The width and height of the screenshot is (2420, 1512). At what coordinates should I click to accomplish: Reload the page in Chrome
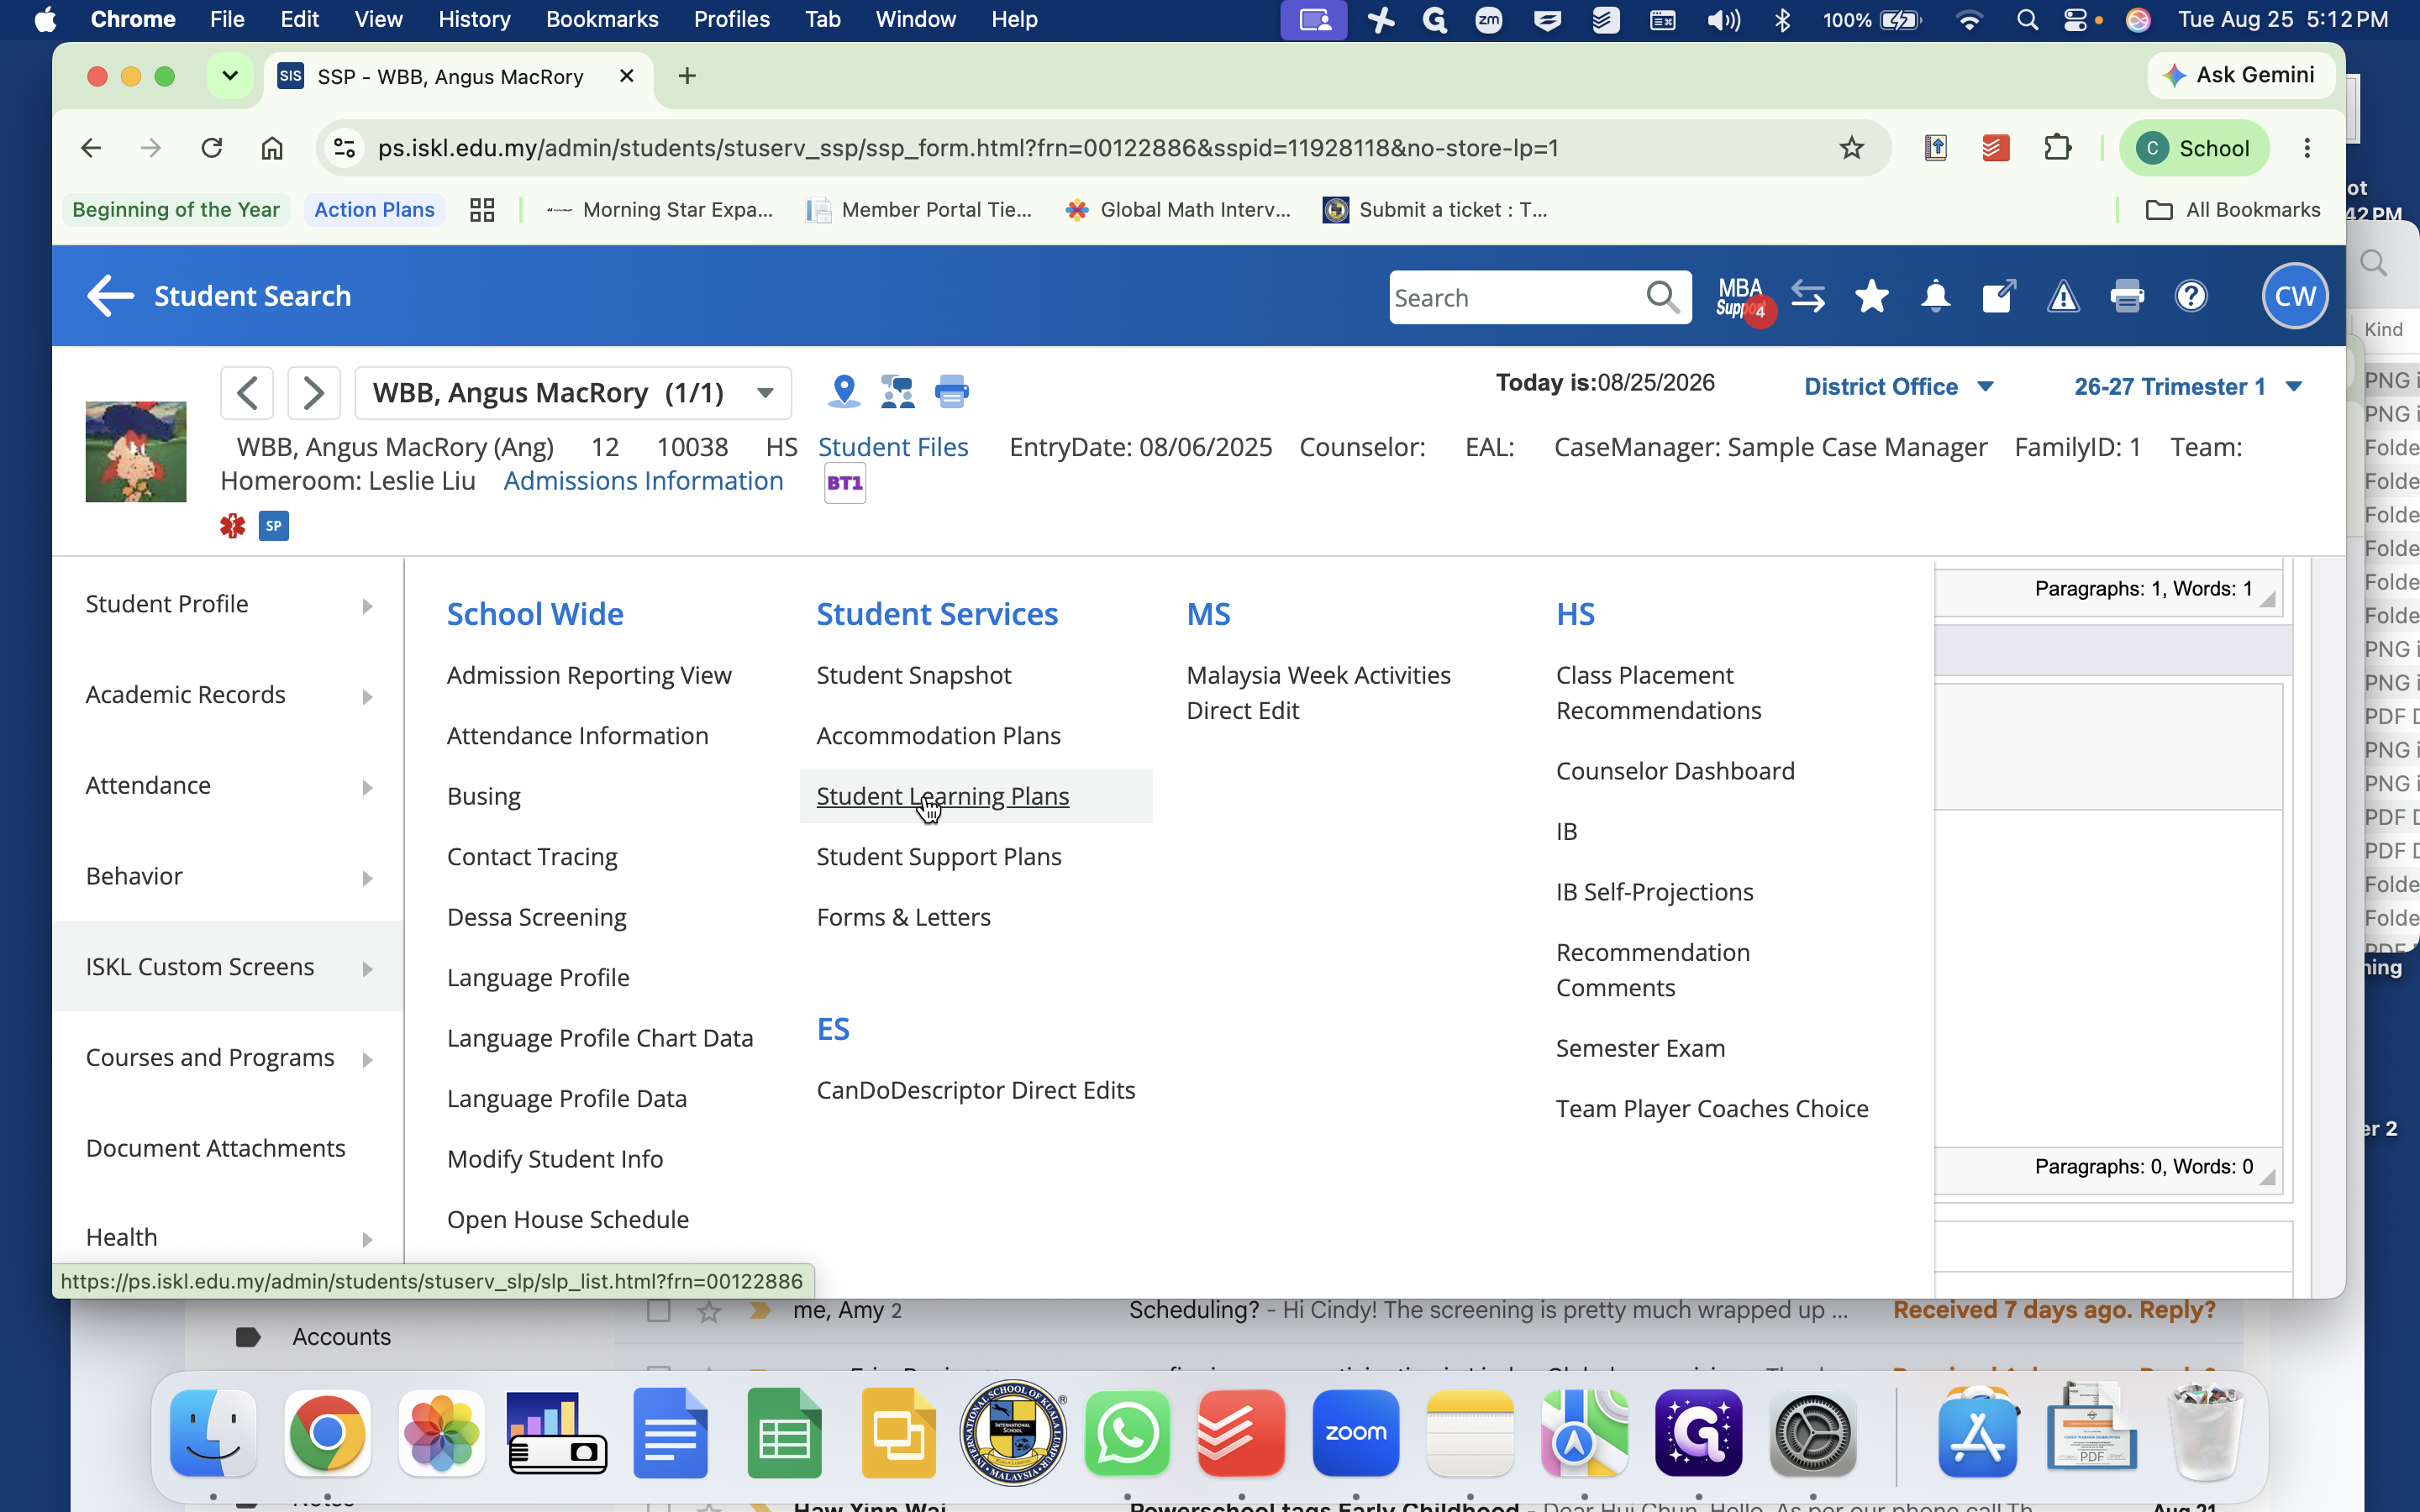coord(211,148)
